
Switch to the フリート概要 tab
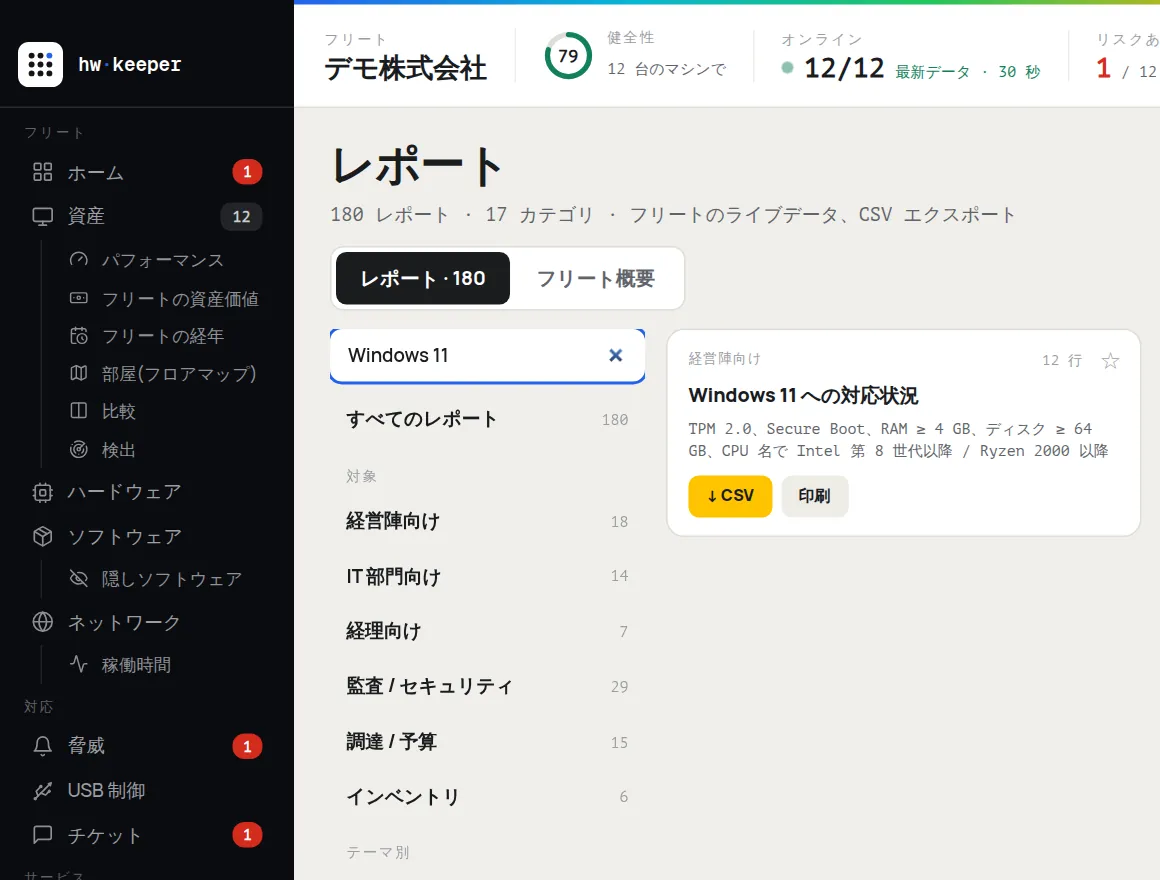coord(596,279)
